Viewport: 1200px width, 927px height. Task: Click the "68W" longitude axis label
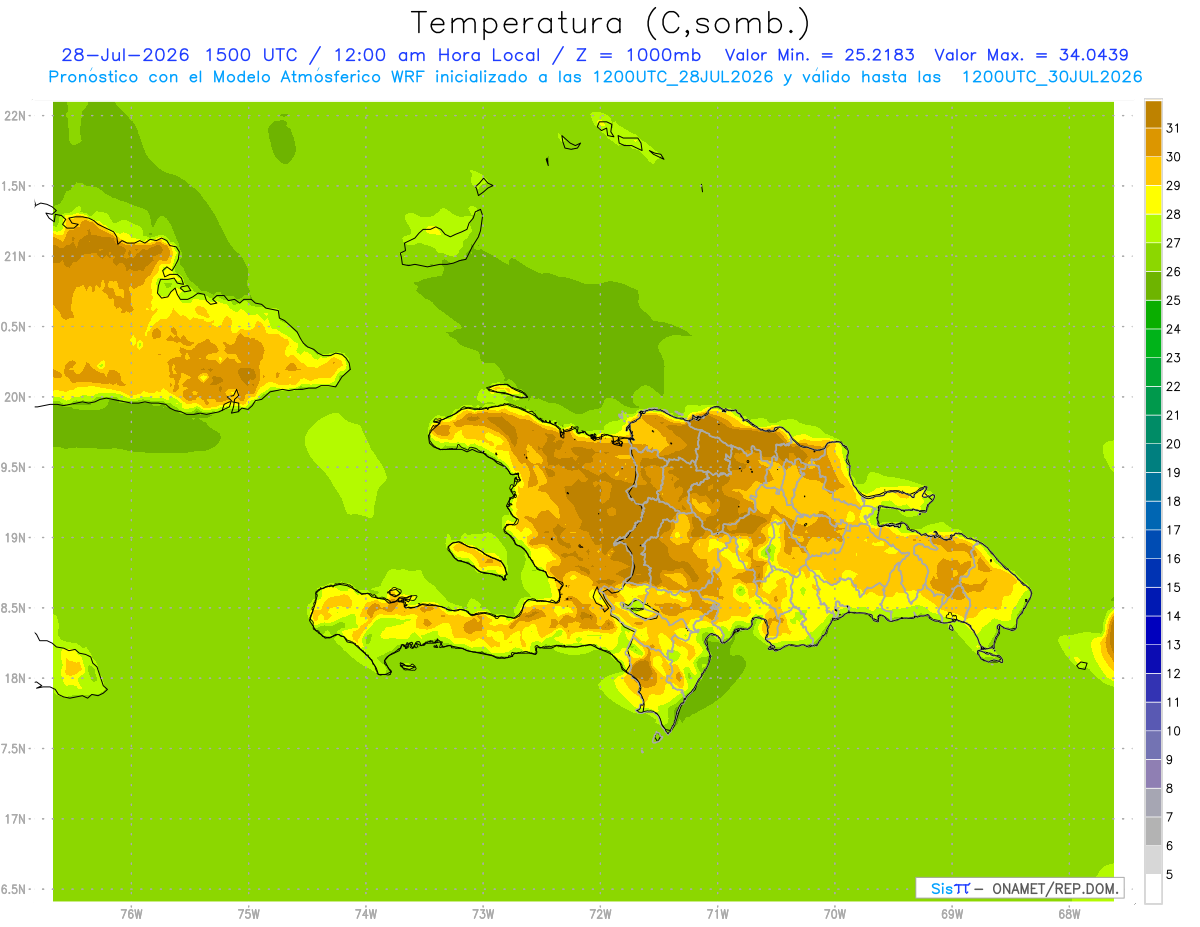pyautogui.click(x=1069, y=914)
